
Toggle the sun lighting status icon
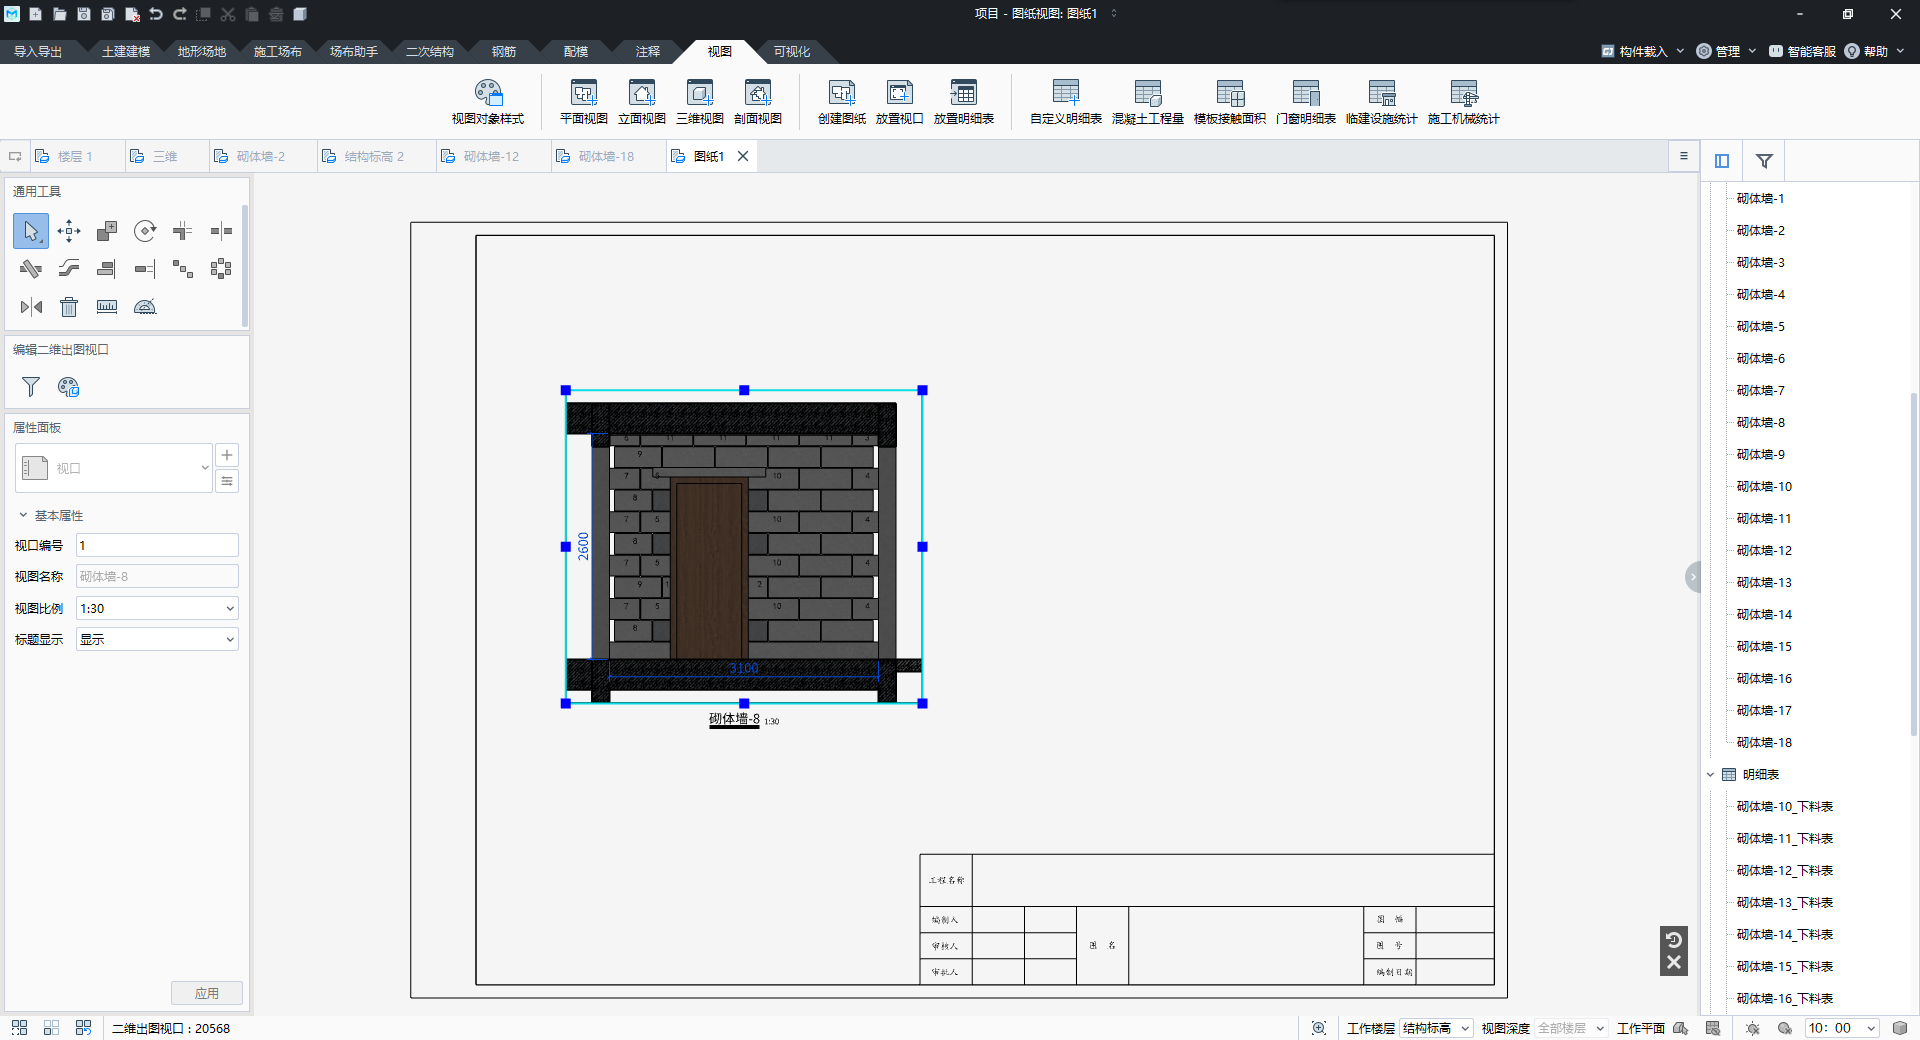click(x=1752, y=1028)
